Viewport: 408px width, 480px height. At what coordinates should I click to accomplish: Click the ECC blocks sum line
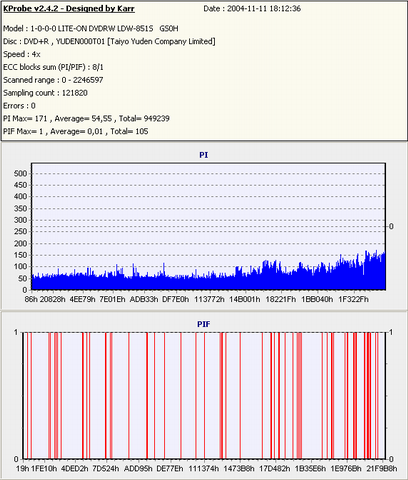pyautogui.click(x=53, y=67)
